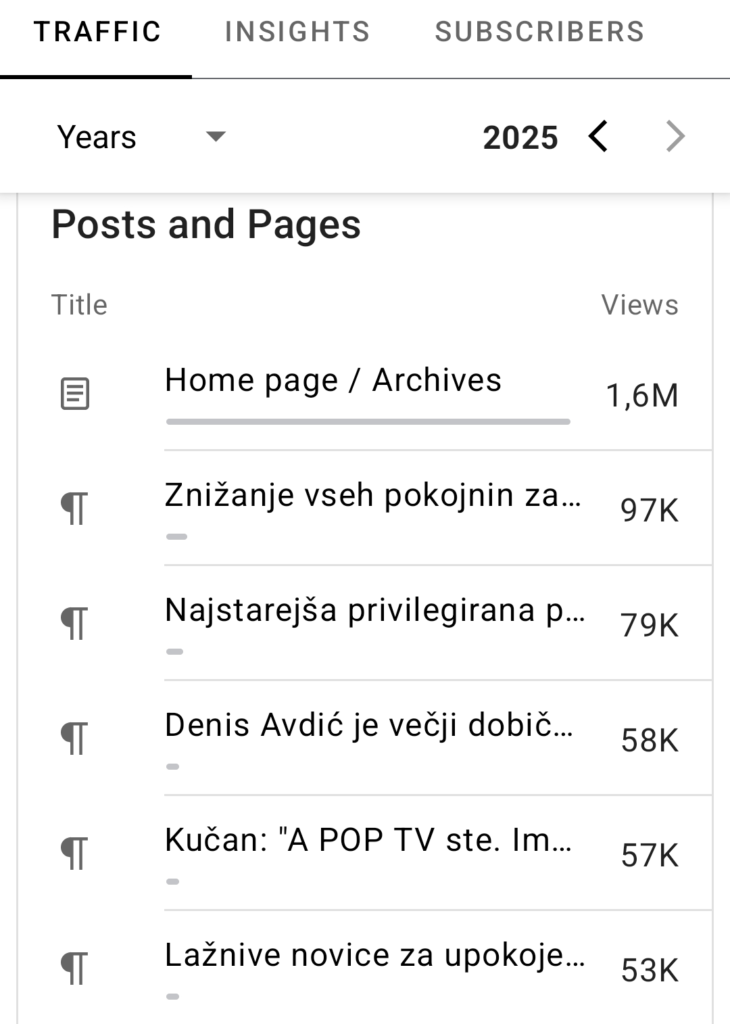
Task: Go to next year with right chevron
Action: click(x=676, y=136)
